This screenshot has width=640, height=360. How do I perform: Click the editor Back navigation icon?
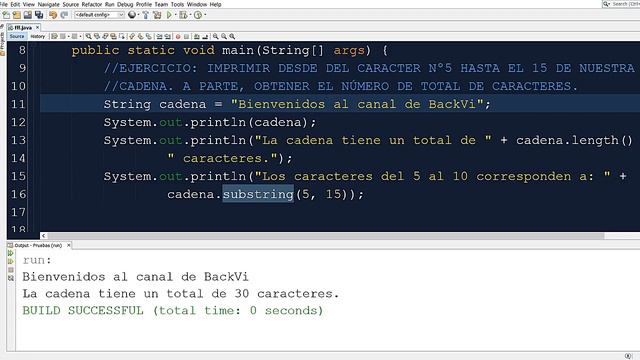[62, 36]
